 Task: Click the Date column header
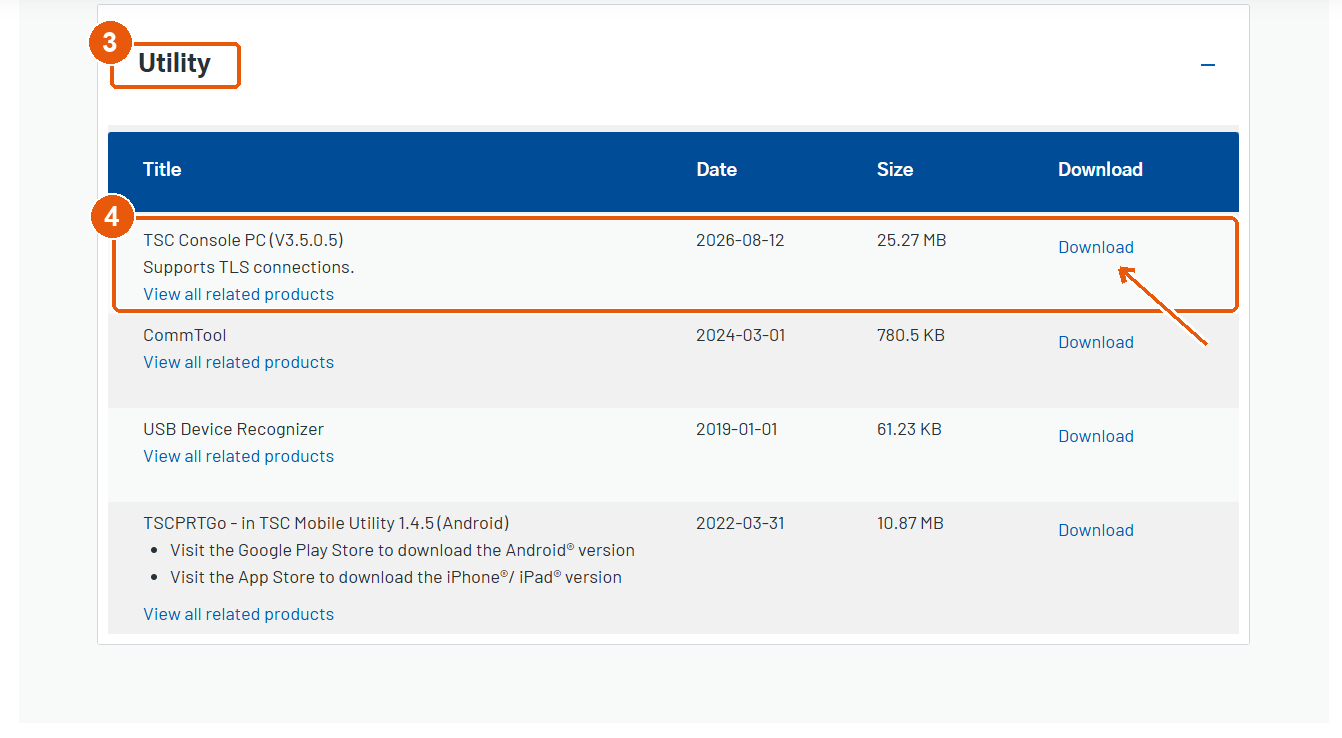[717, 169]
